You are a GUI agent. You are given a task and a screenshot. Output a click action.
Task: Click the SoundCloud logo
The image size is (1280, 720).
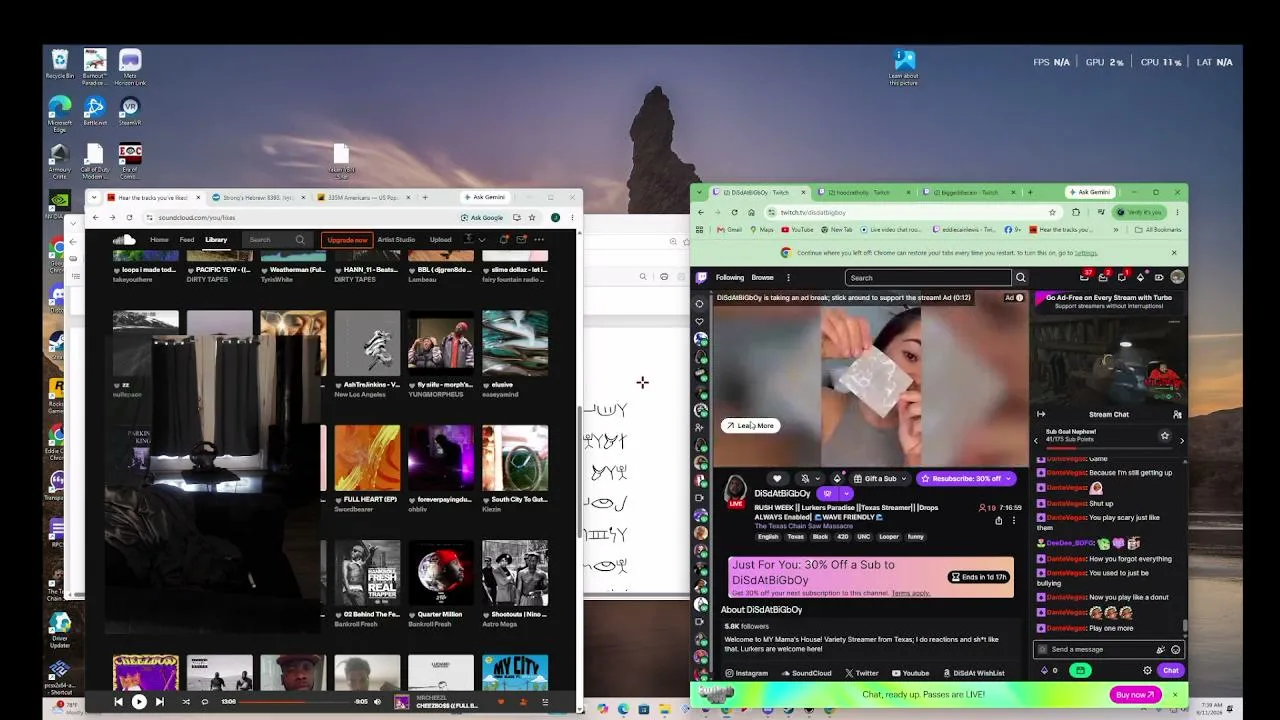(x=124, y=240)
